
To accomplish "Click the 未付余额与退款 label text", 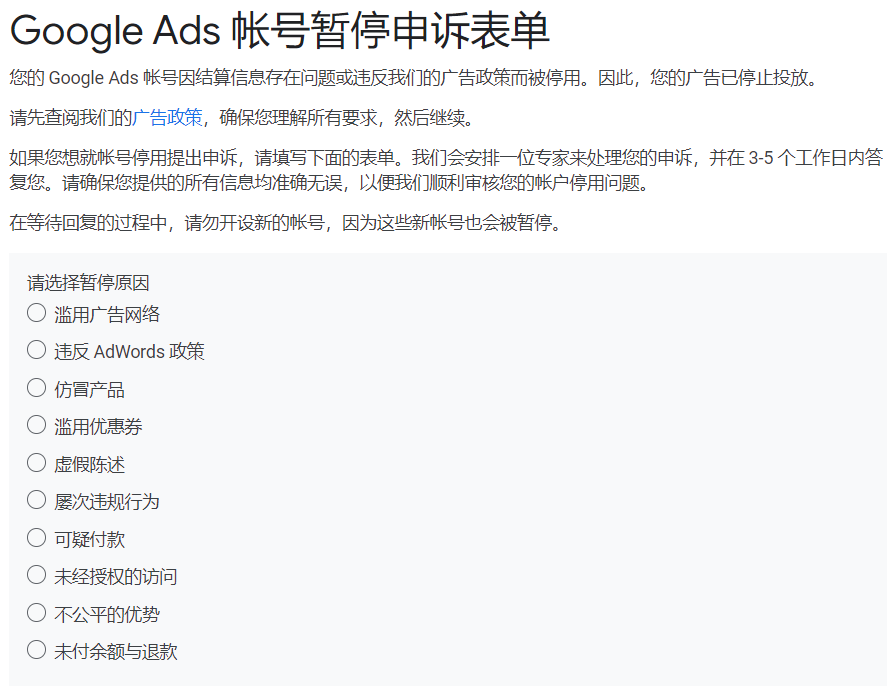I will click(x=115, y=651).
